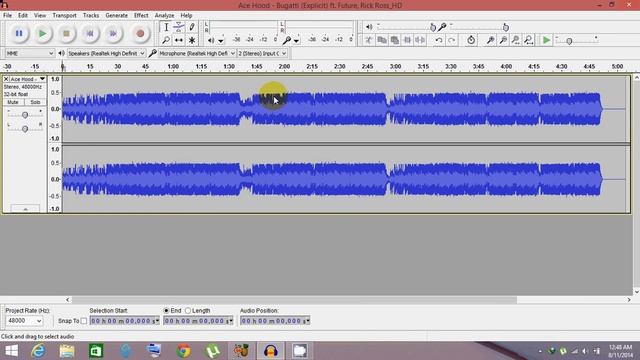Open the 2 (Stereo) input channels dropdown

262,53
